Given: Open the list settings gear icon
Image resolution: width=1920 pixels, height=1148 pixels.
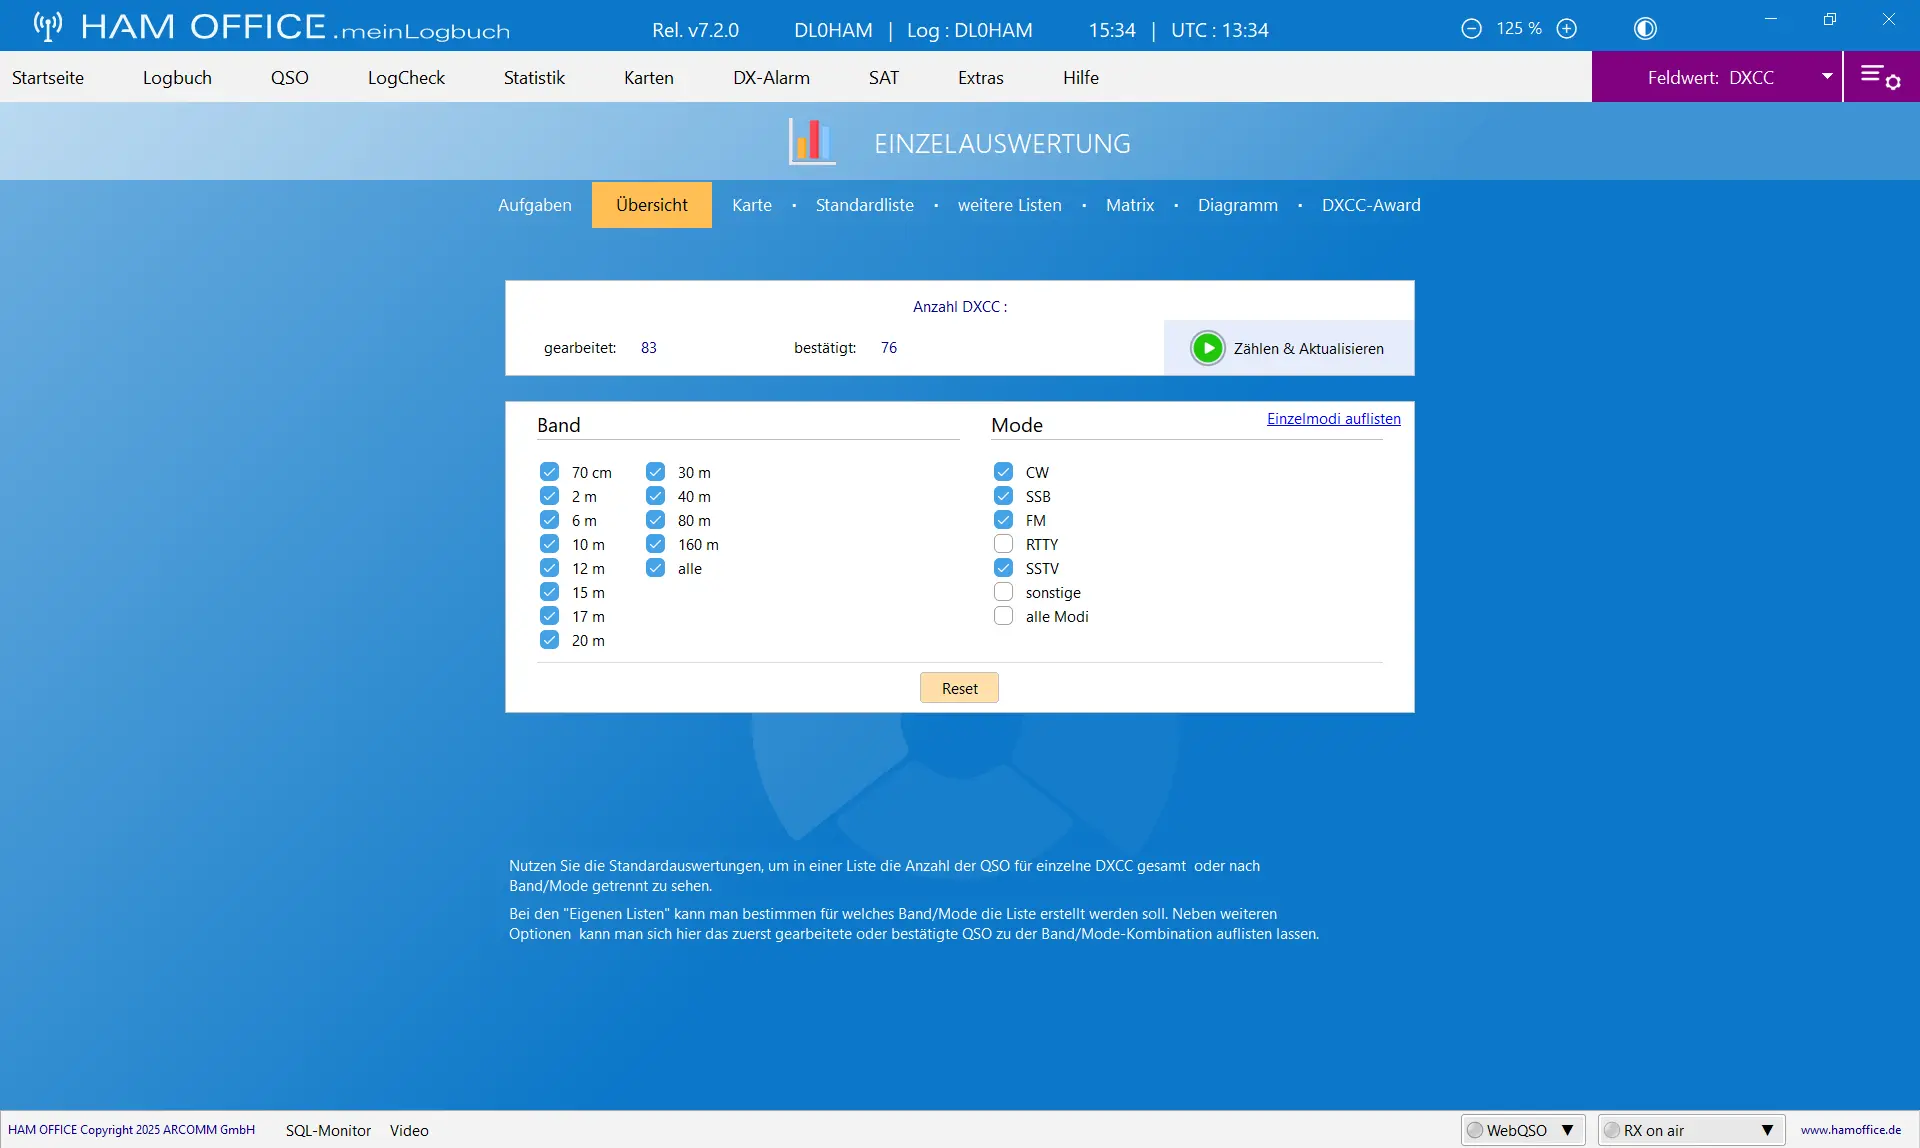Looking at the screenshot, I should [1880, 77].
